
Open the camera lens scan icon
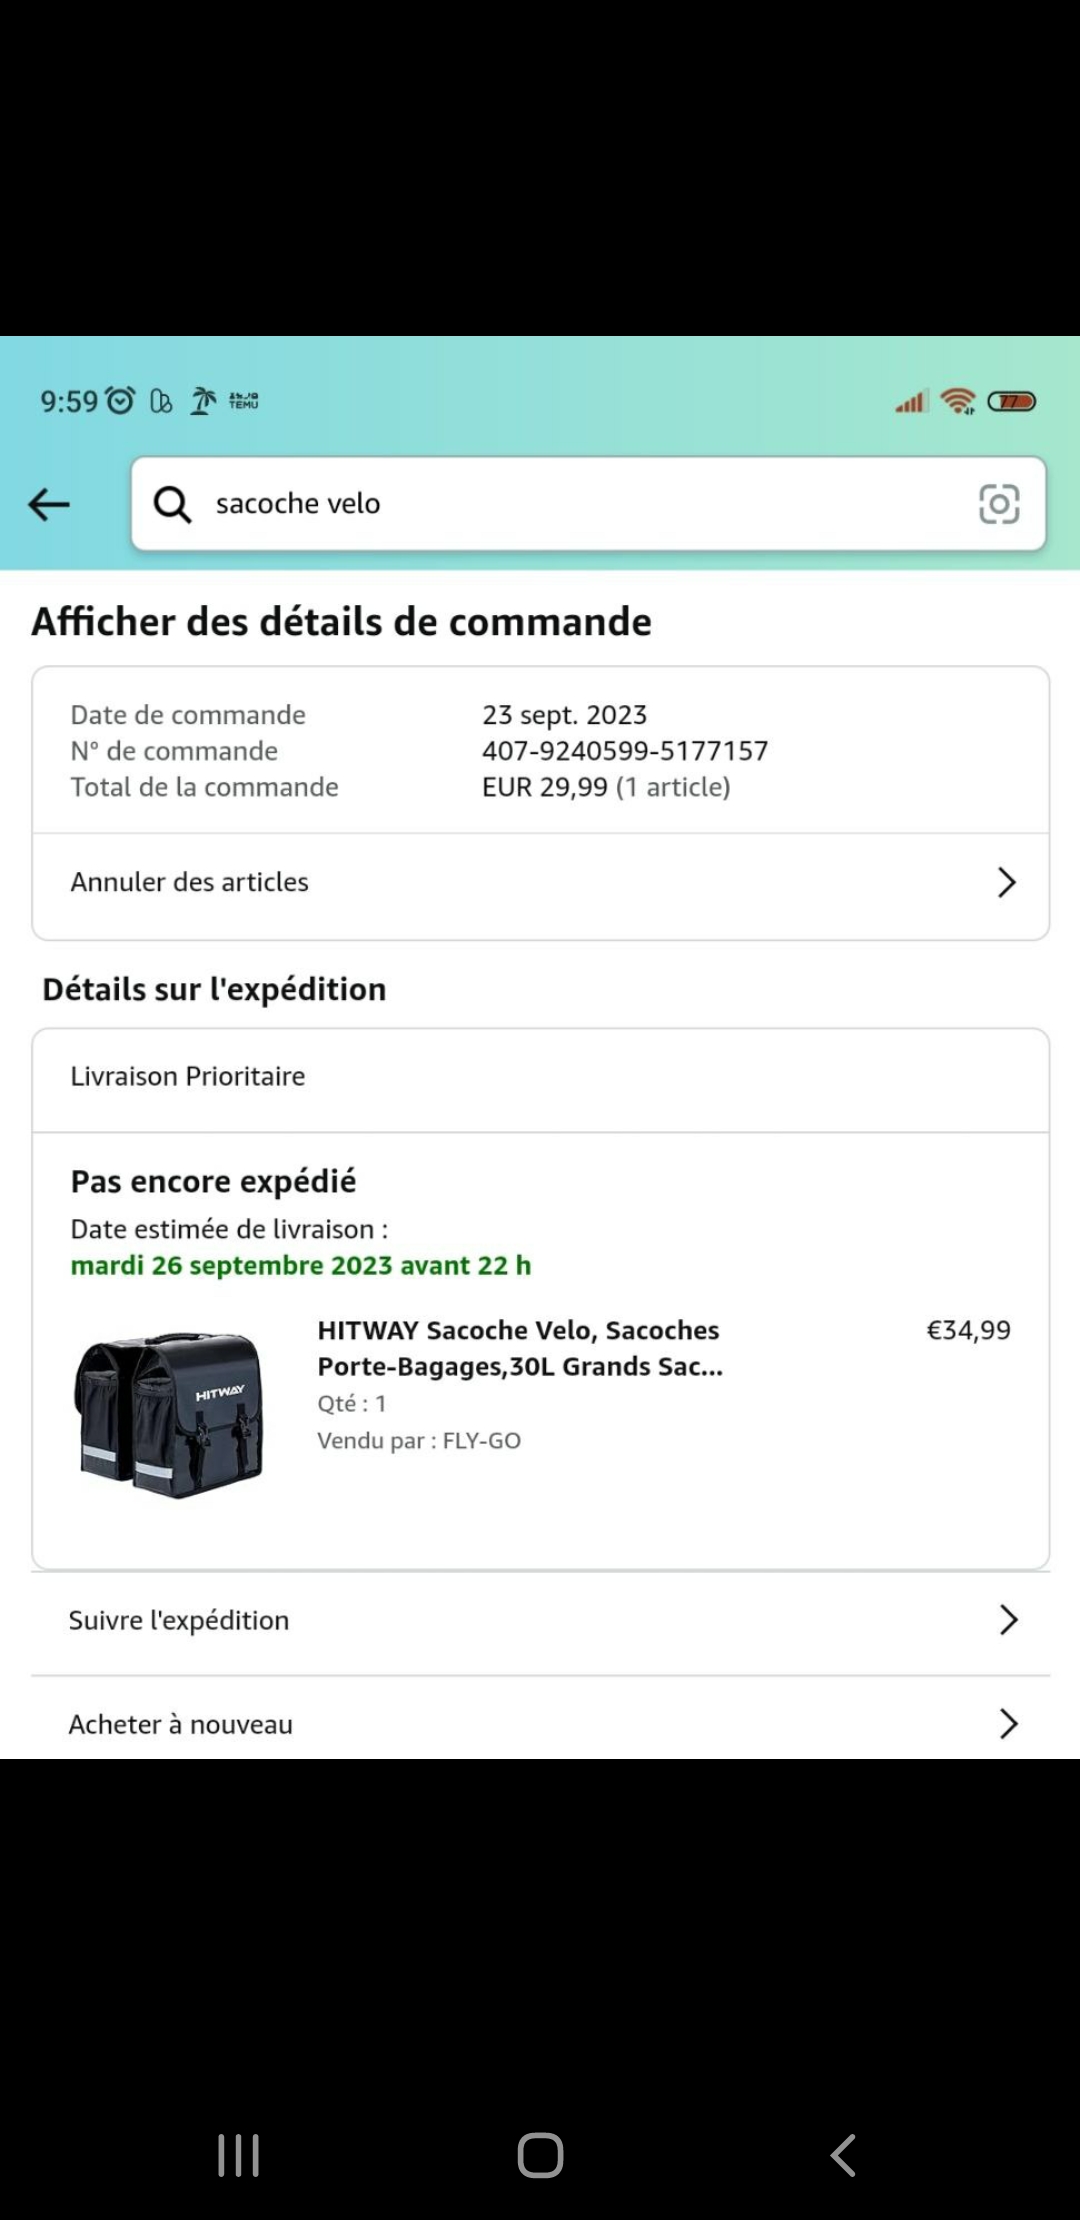point(998,504)
